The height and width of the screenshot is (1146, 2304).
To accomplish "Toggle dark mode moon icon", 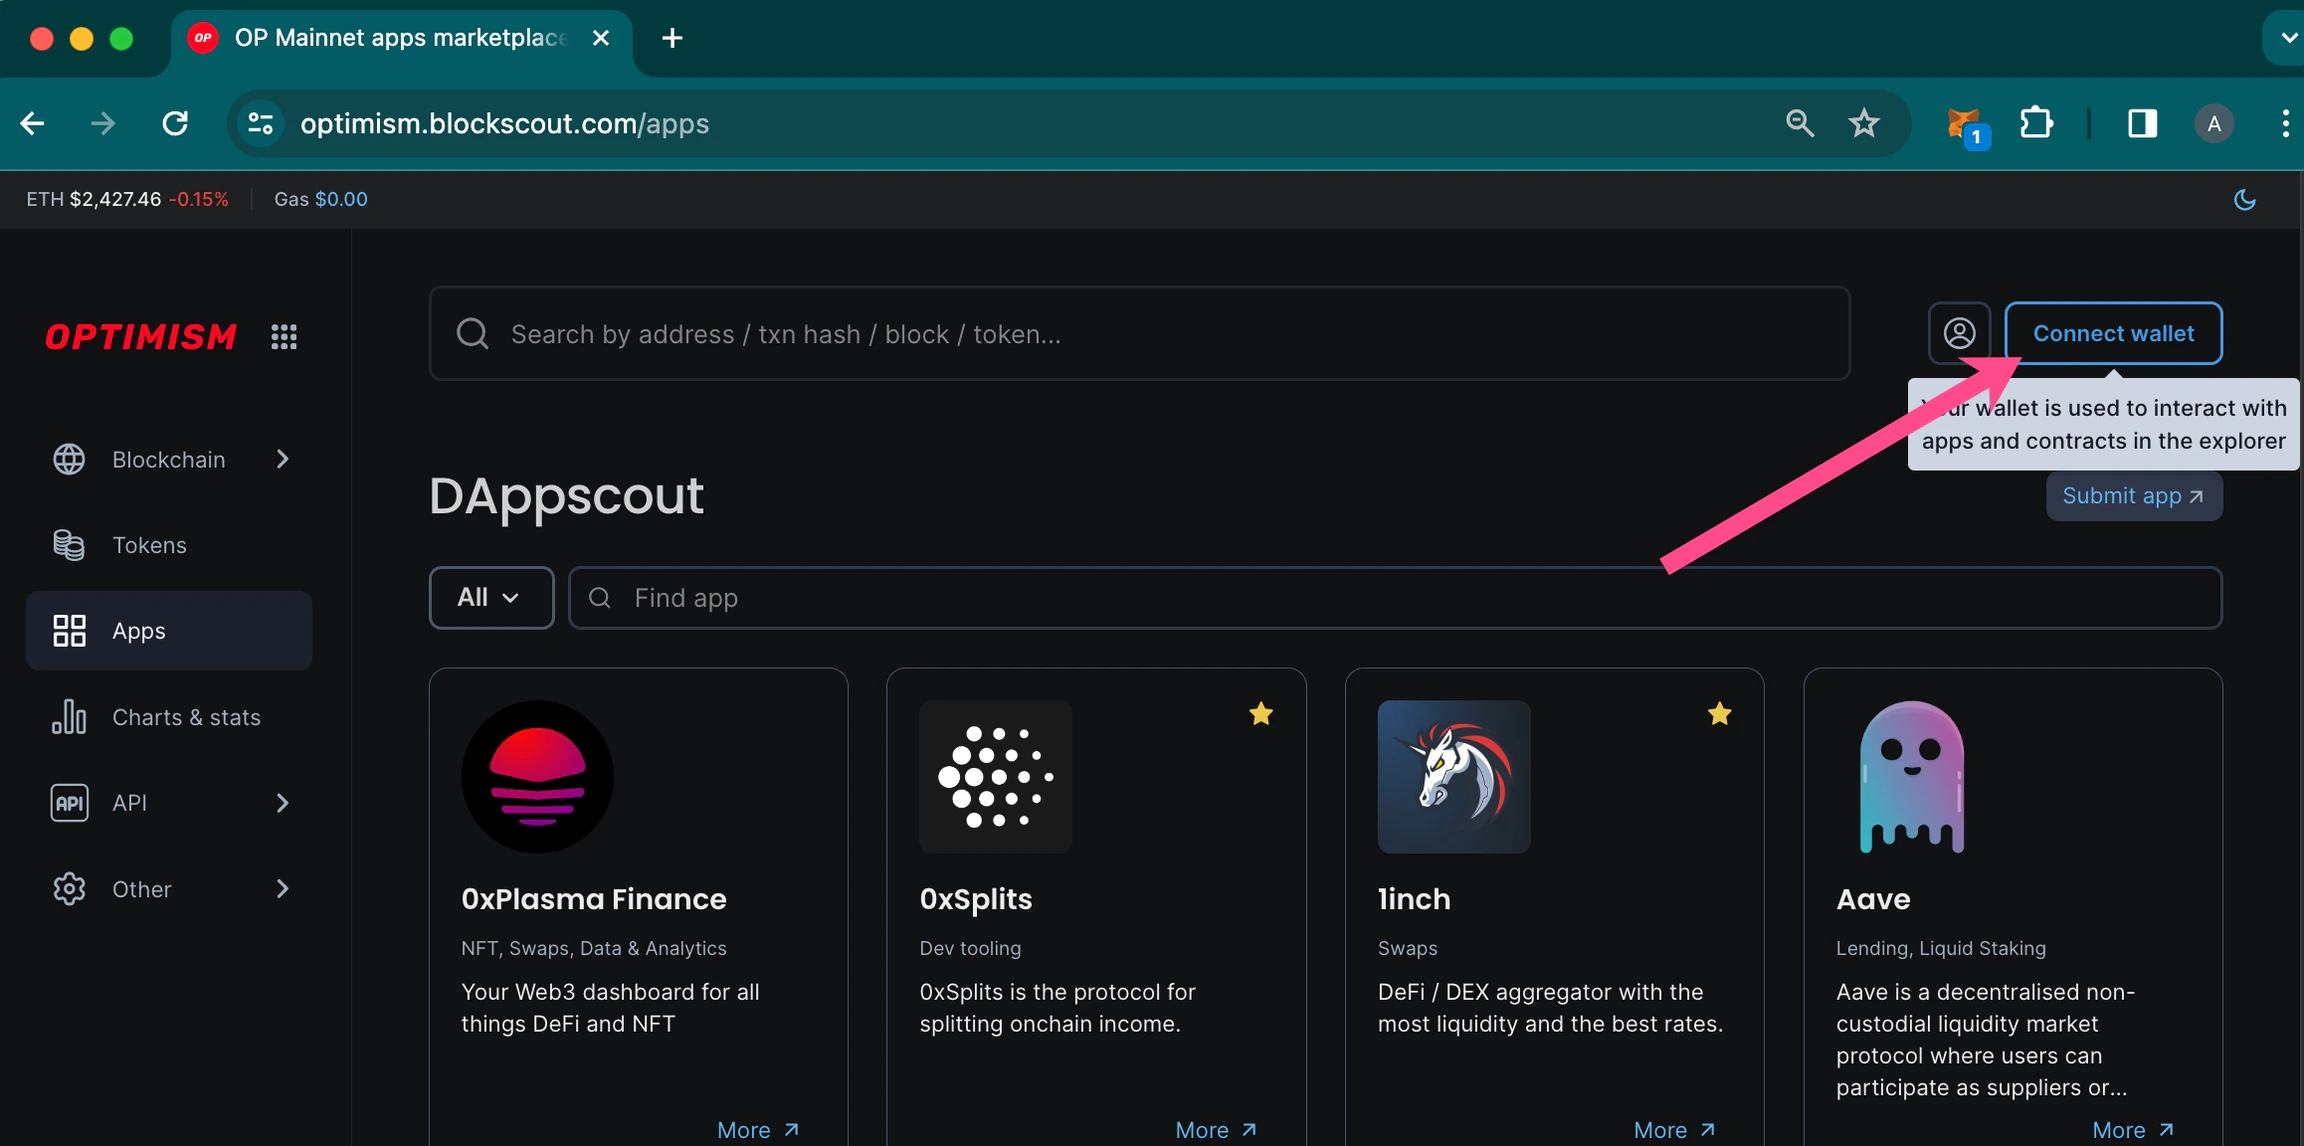I will 2244,199.
